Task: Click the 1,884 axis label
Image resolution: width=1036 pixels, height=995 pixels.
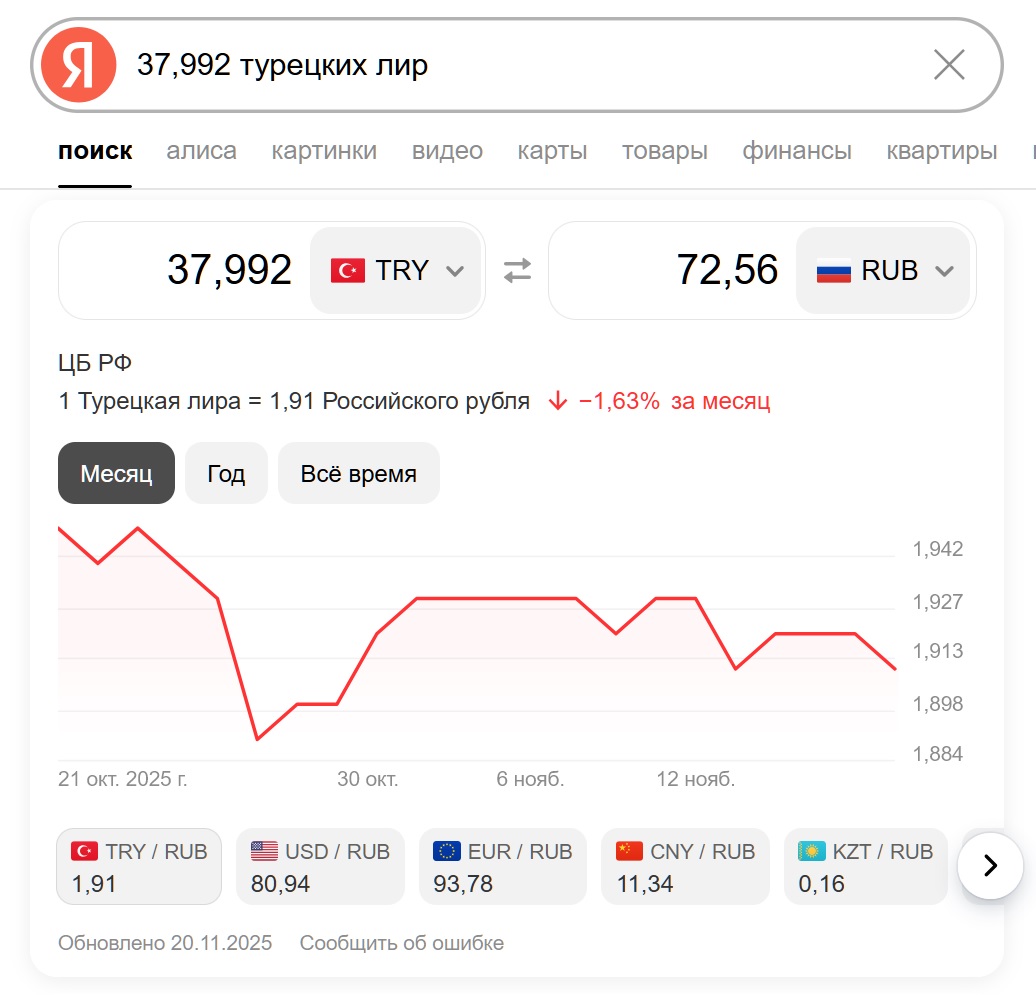Action: pos(938,754)
